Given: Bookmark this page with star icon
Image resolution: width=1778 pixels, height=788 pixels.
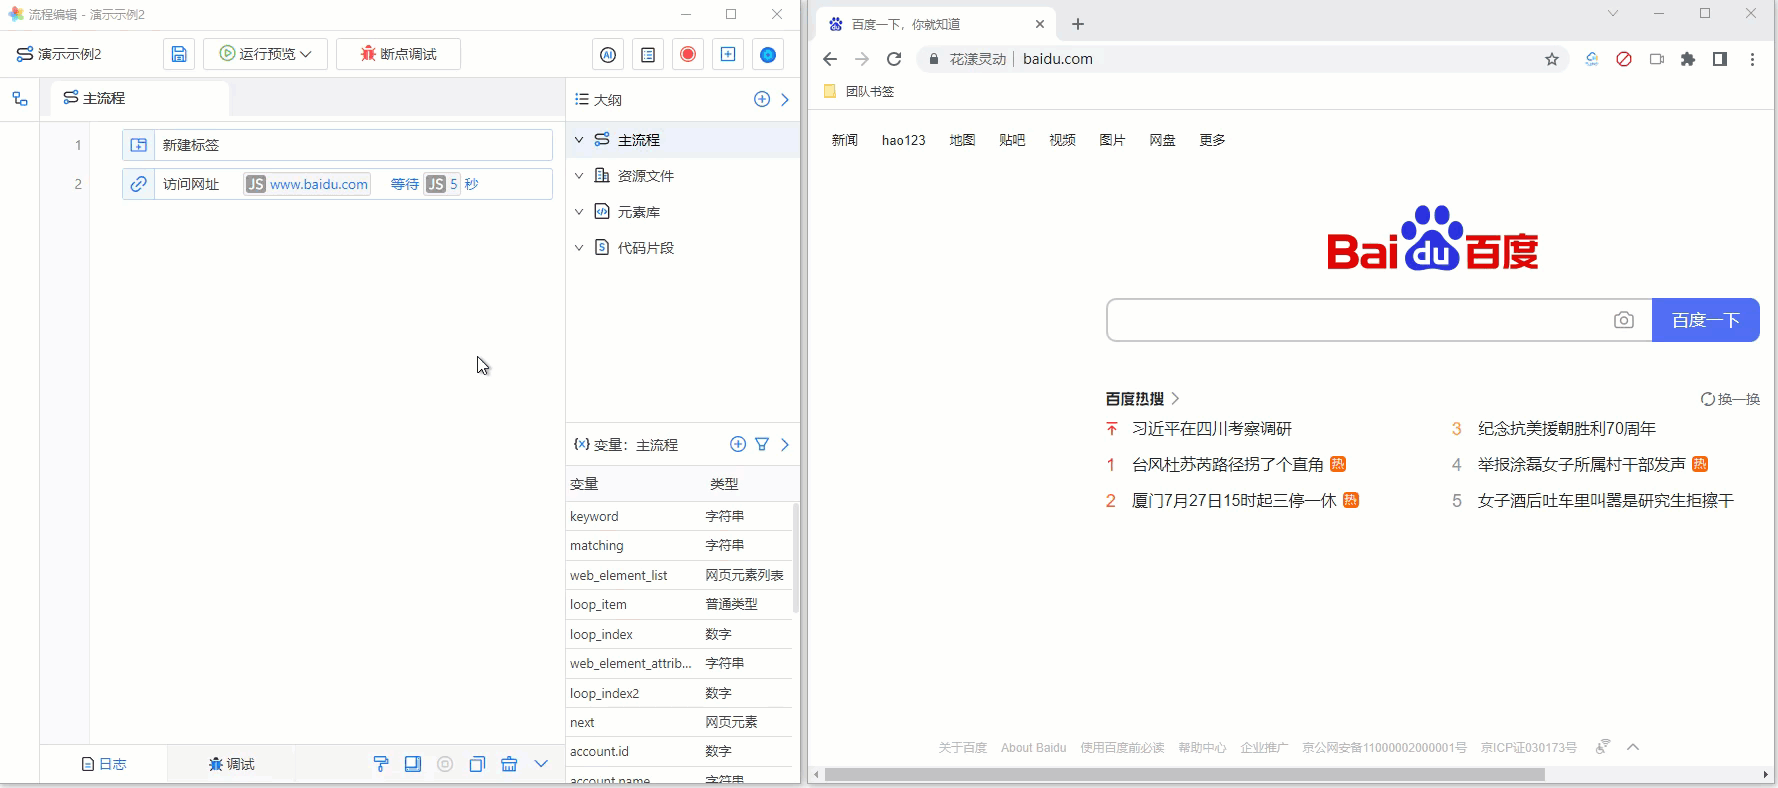Looking at the screenshot, I should (1552, 59).
